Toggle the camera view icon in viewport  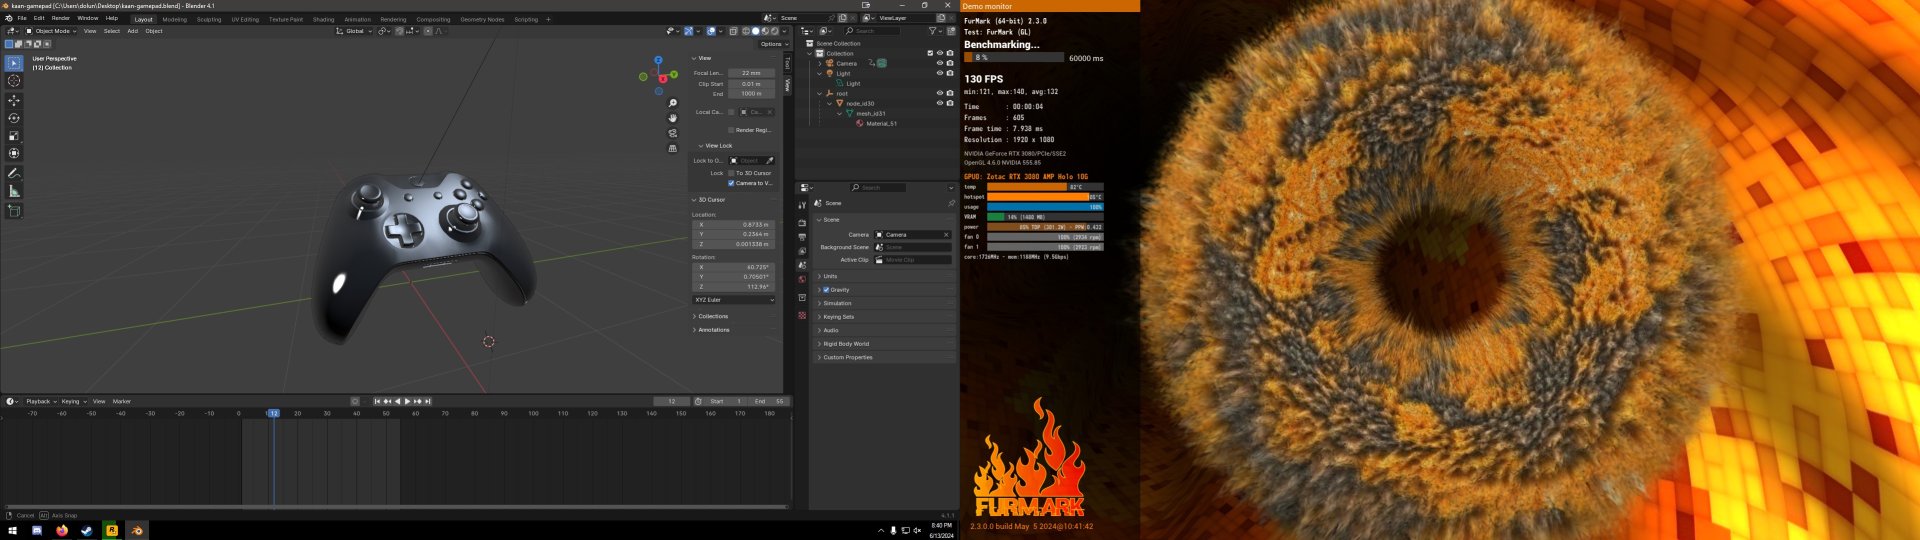[672, 133]
